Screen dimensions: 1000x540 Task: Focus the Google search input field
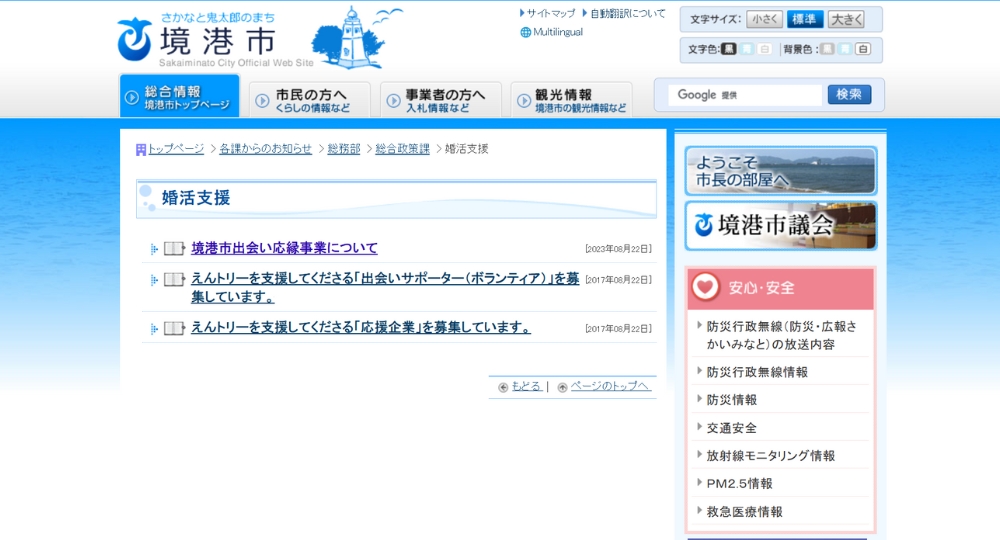745,95
